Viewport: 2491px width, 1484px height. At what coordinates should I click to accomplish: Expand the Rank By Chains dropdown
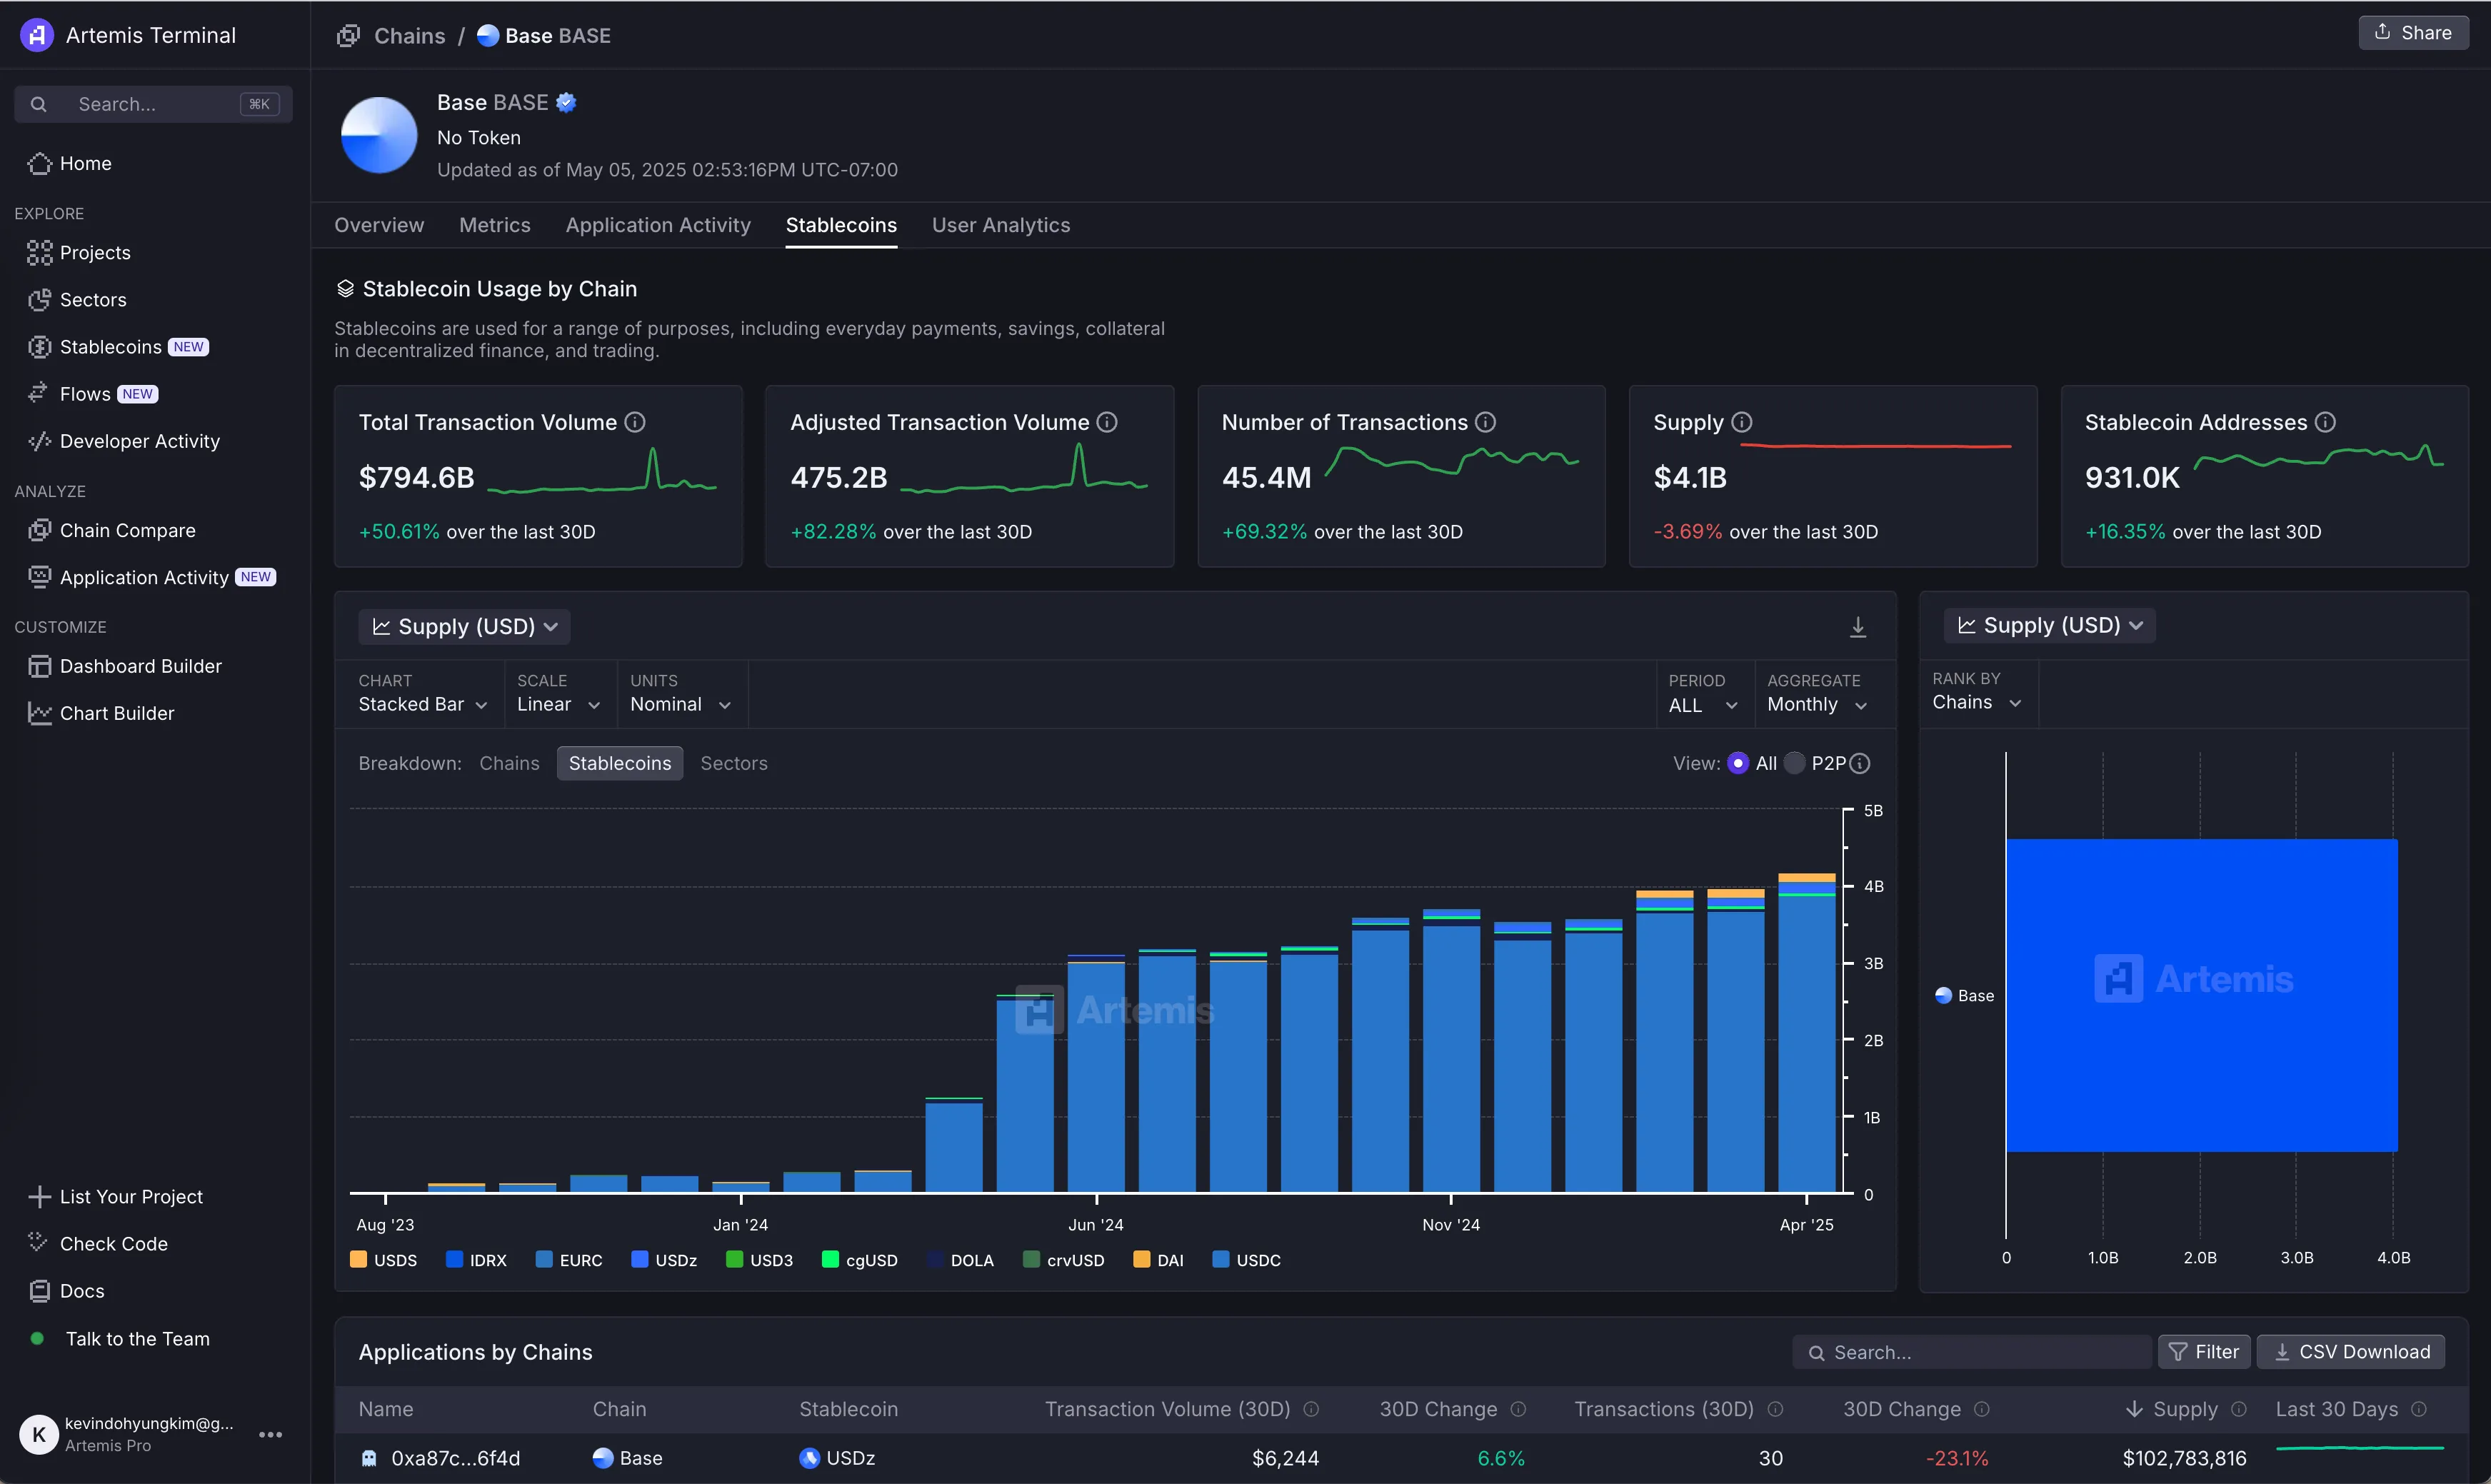point(1975,701)
